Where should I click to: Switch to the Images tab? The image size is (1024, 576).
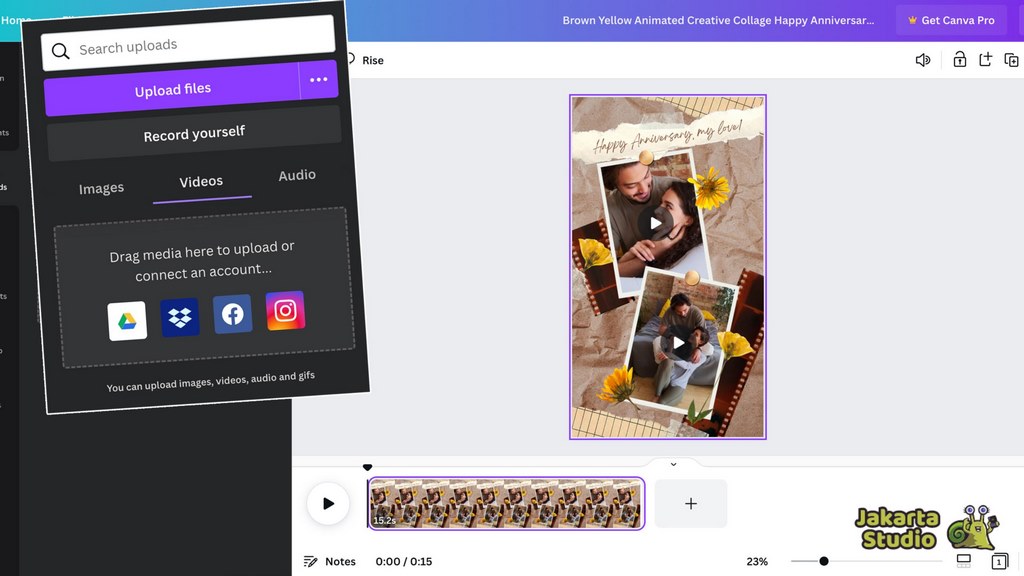(101, 188)
